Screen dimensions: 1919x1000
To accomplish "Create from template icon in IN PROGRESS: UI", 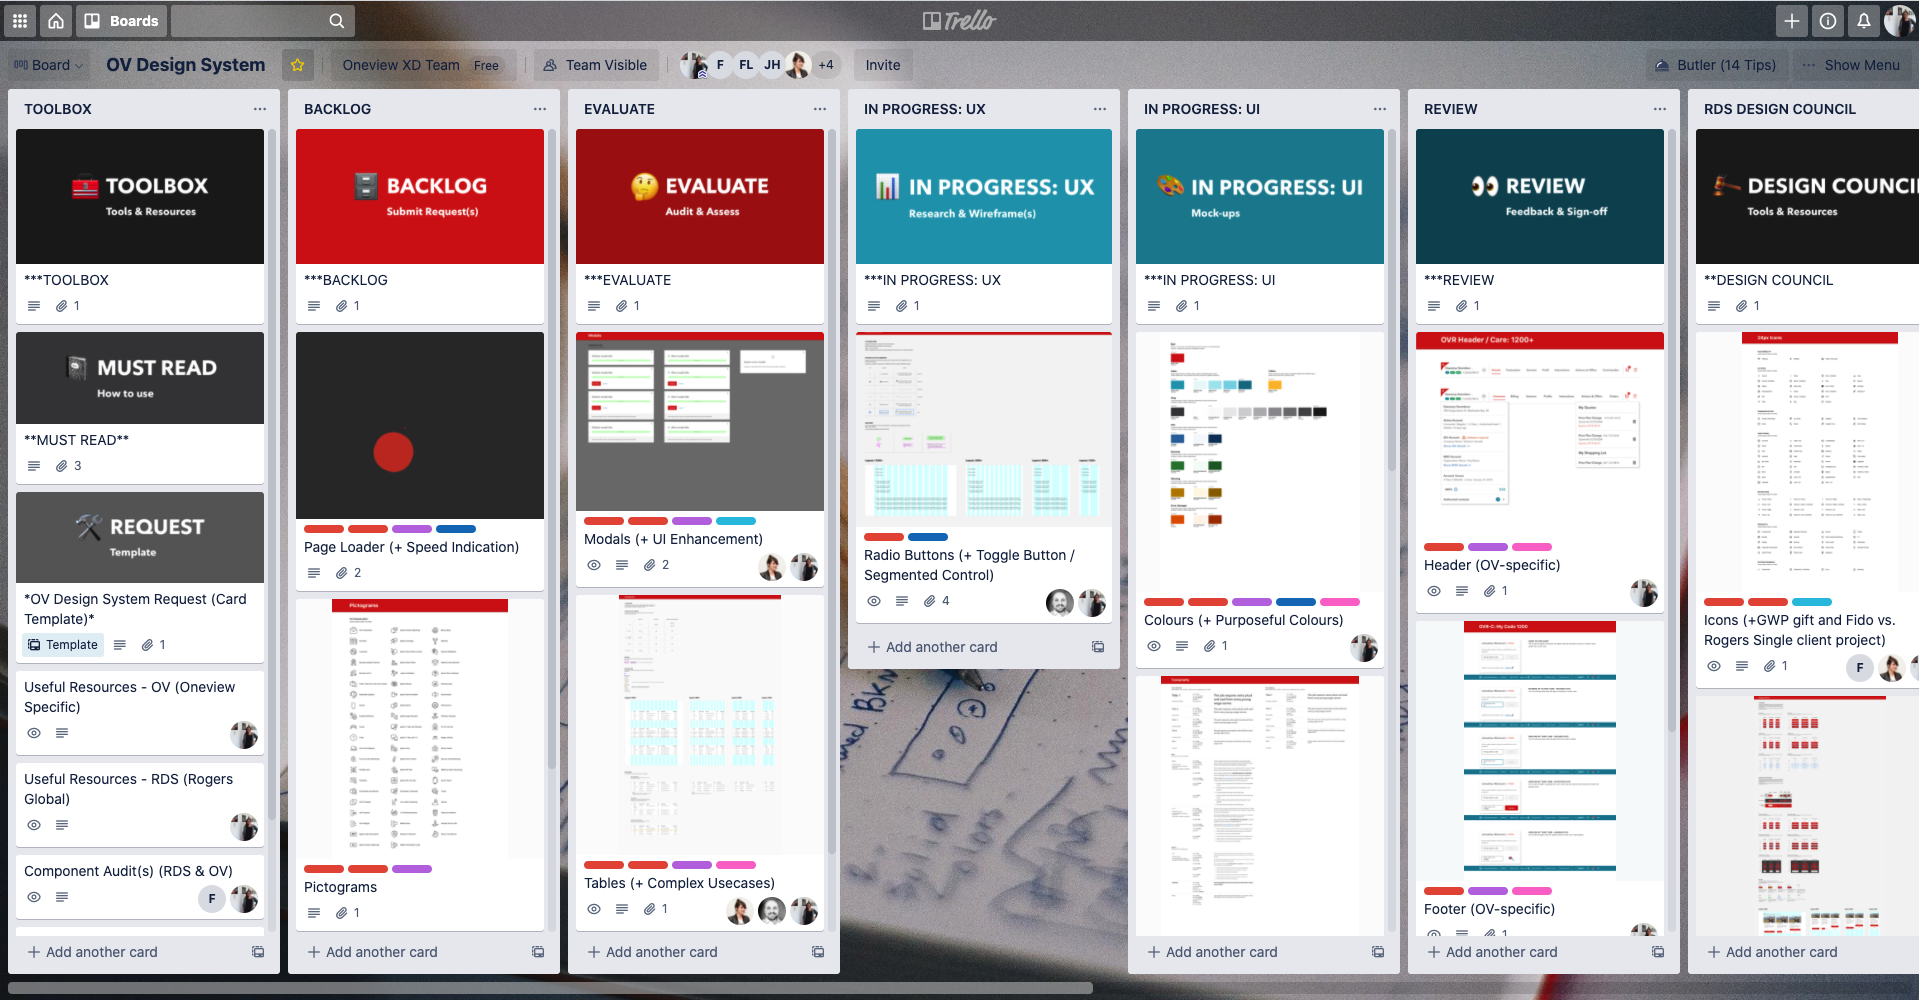I will pos(1378,952).
